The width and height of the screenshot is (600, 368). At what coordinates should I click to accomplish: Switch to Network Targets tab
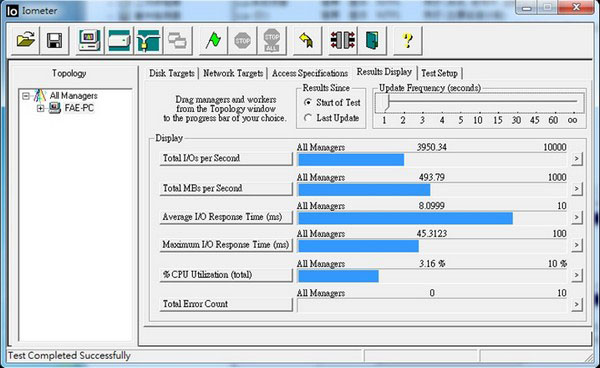tap(233, 73)
